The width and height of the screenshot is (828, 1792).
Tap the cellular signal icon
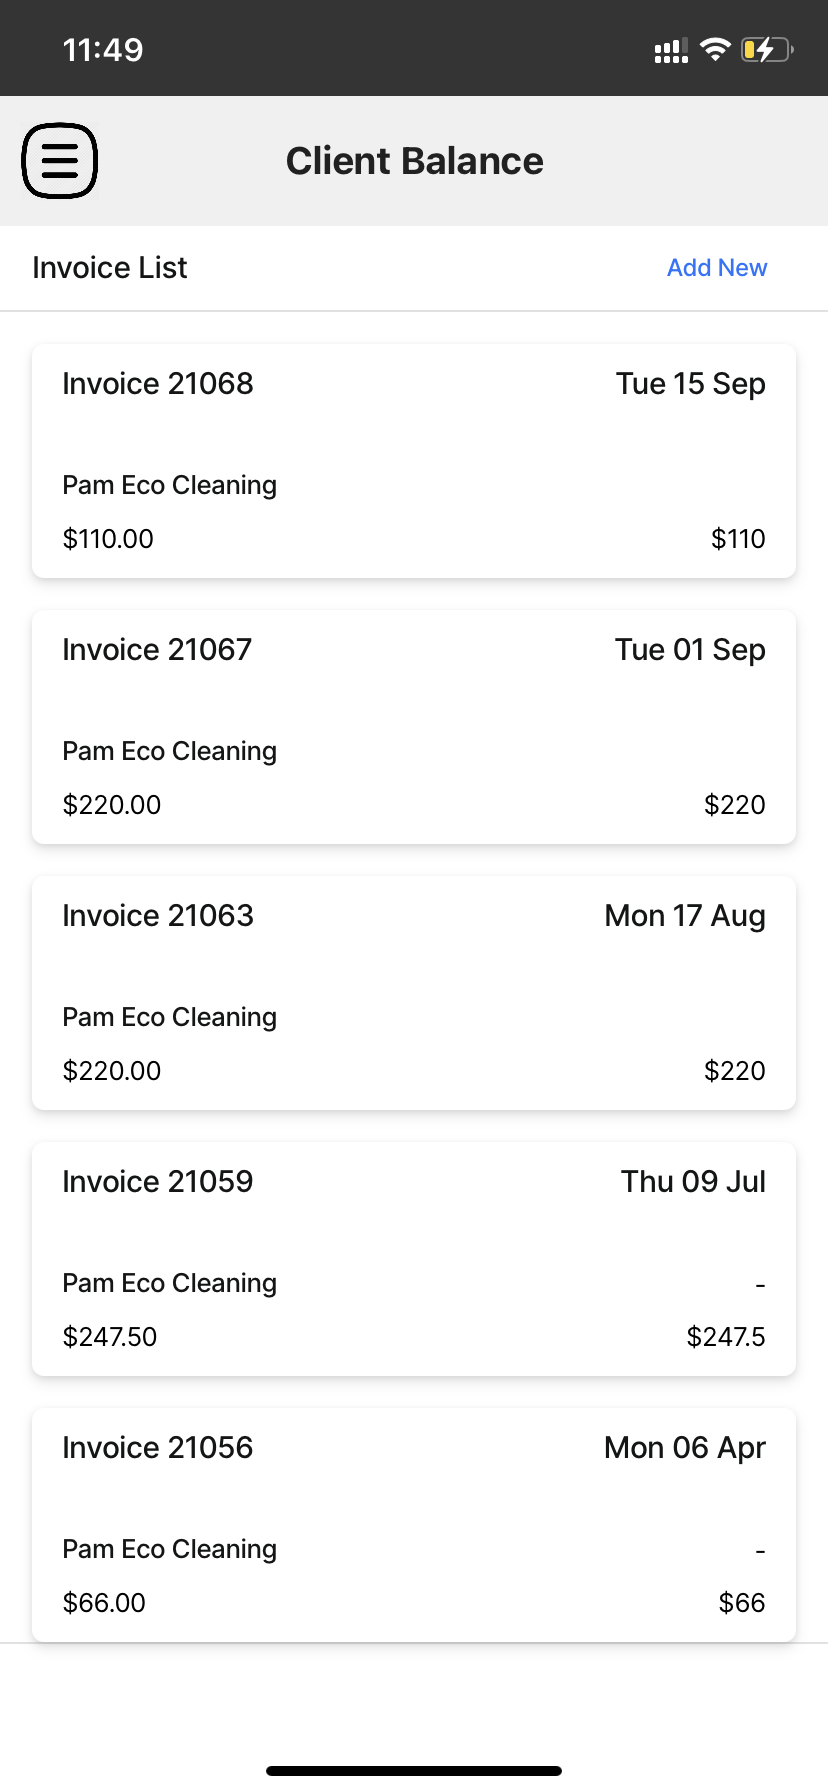click(x=671, y=51)
